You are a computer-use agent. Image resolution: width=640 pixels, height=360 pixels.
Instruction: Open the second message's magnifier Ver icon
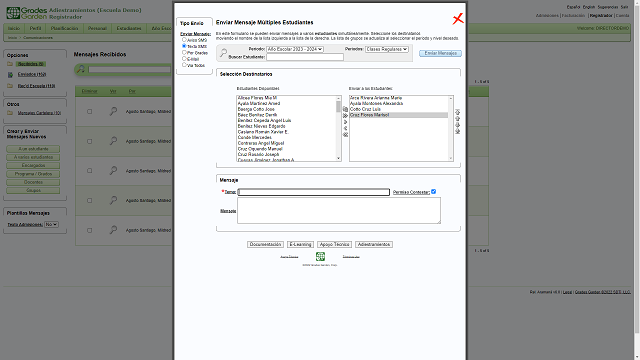tap(113, 141)
